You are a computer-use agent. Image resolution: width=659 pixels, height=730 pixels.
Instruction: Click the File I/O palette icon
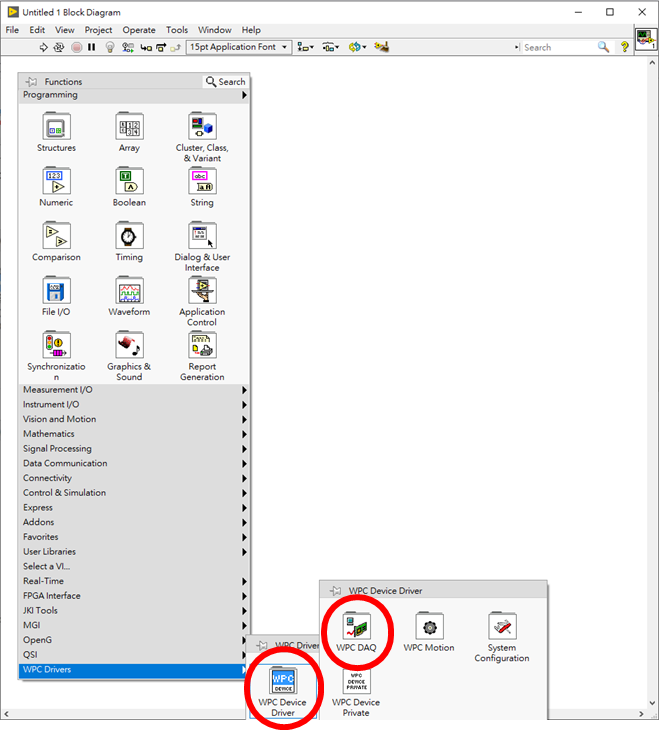(56, 292)
